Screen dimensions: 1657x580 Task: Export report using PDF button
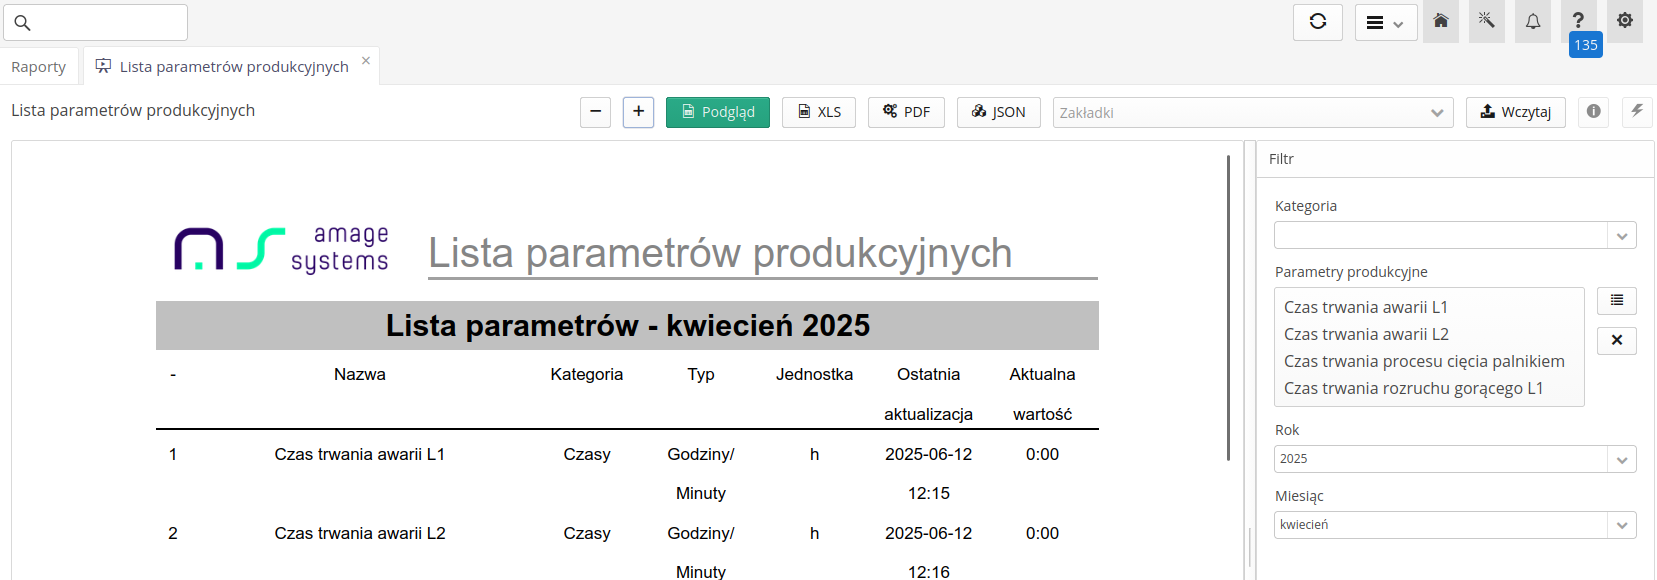[x=906, y=112]
